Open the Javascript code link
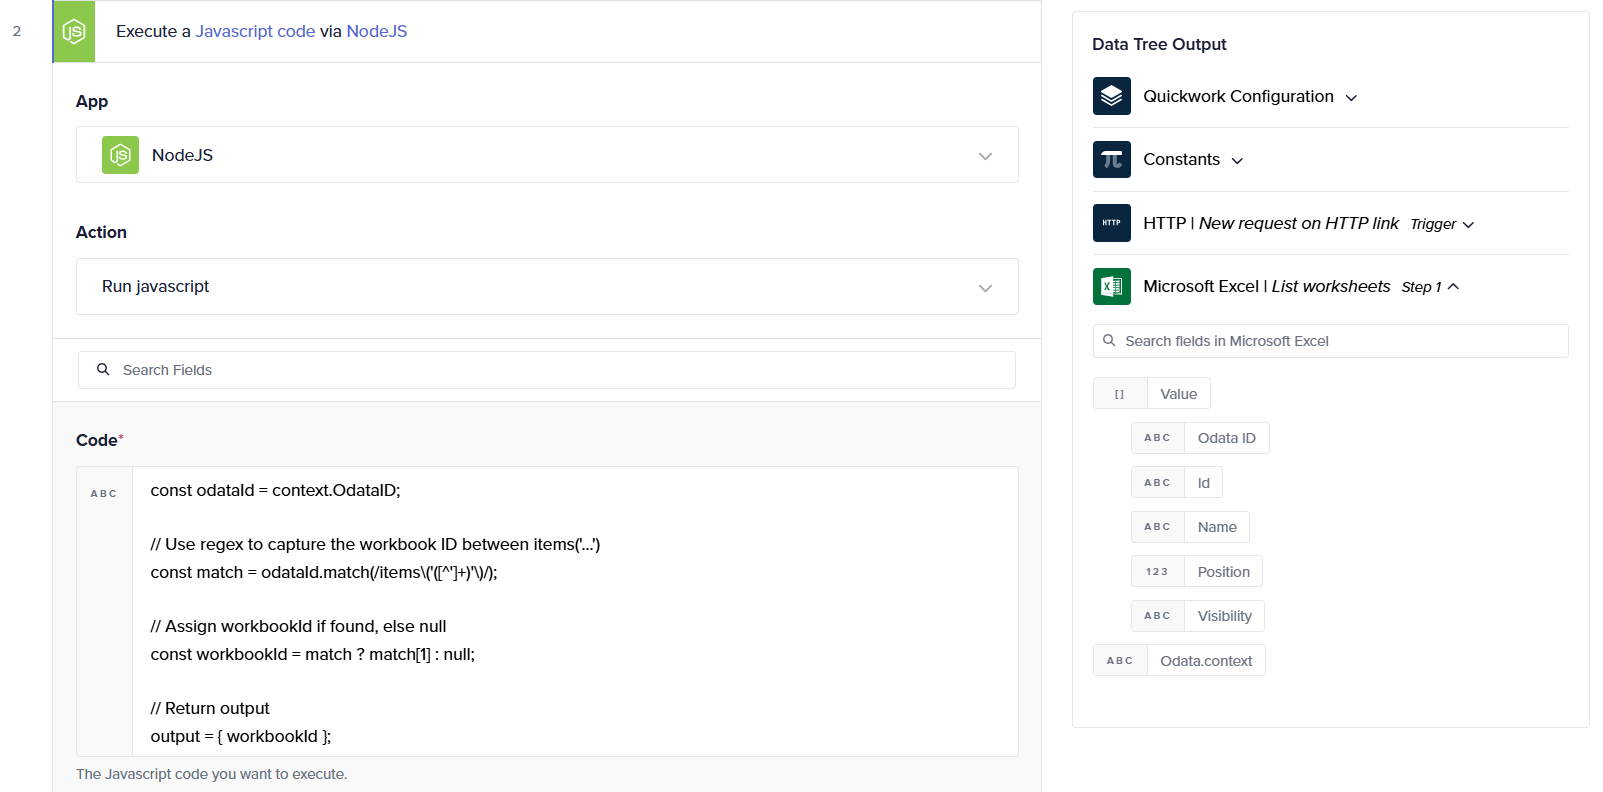Screen dimensions: 1603x792 [255, 31]
